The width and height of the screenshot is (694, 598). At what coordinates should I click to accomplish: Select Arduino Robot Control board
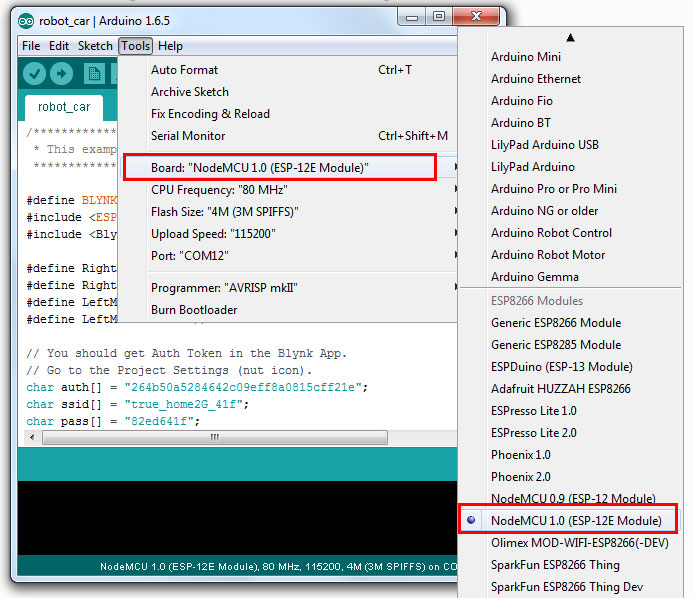point(570,233)
